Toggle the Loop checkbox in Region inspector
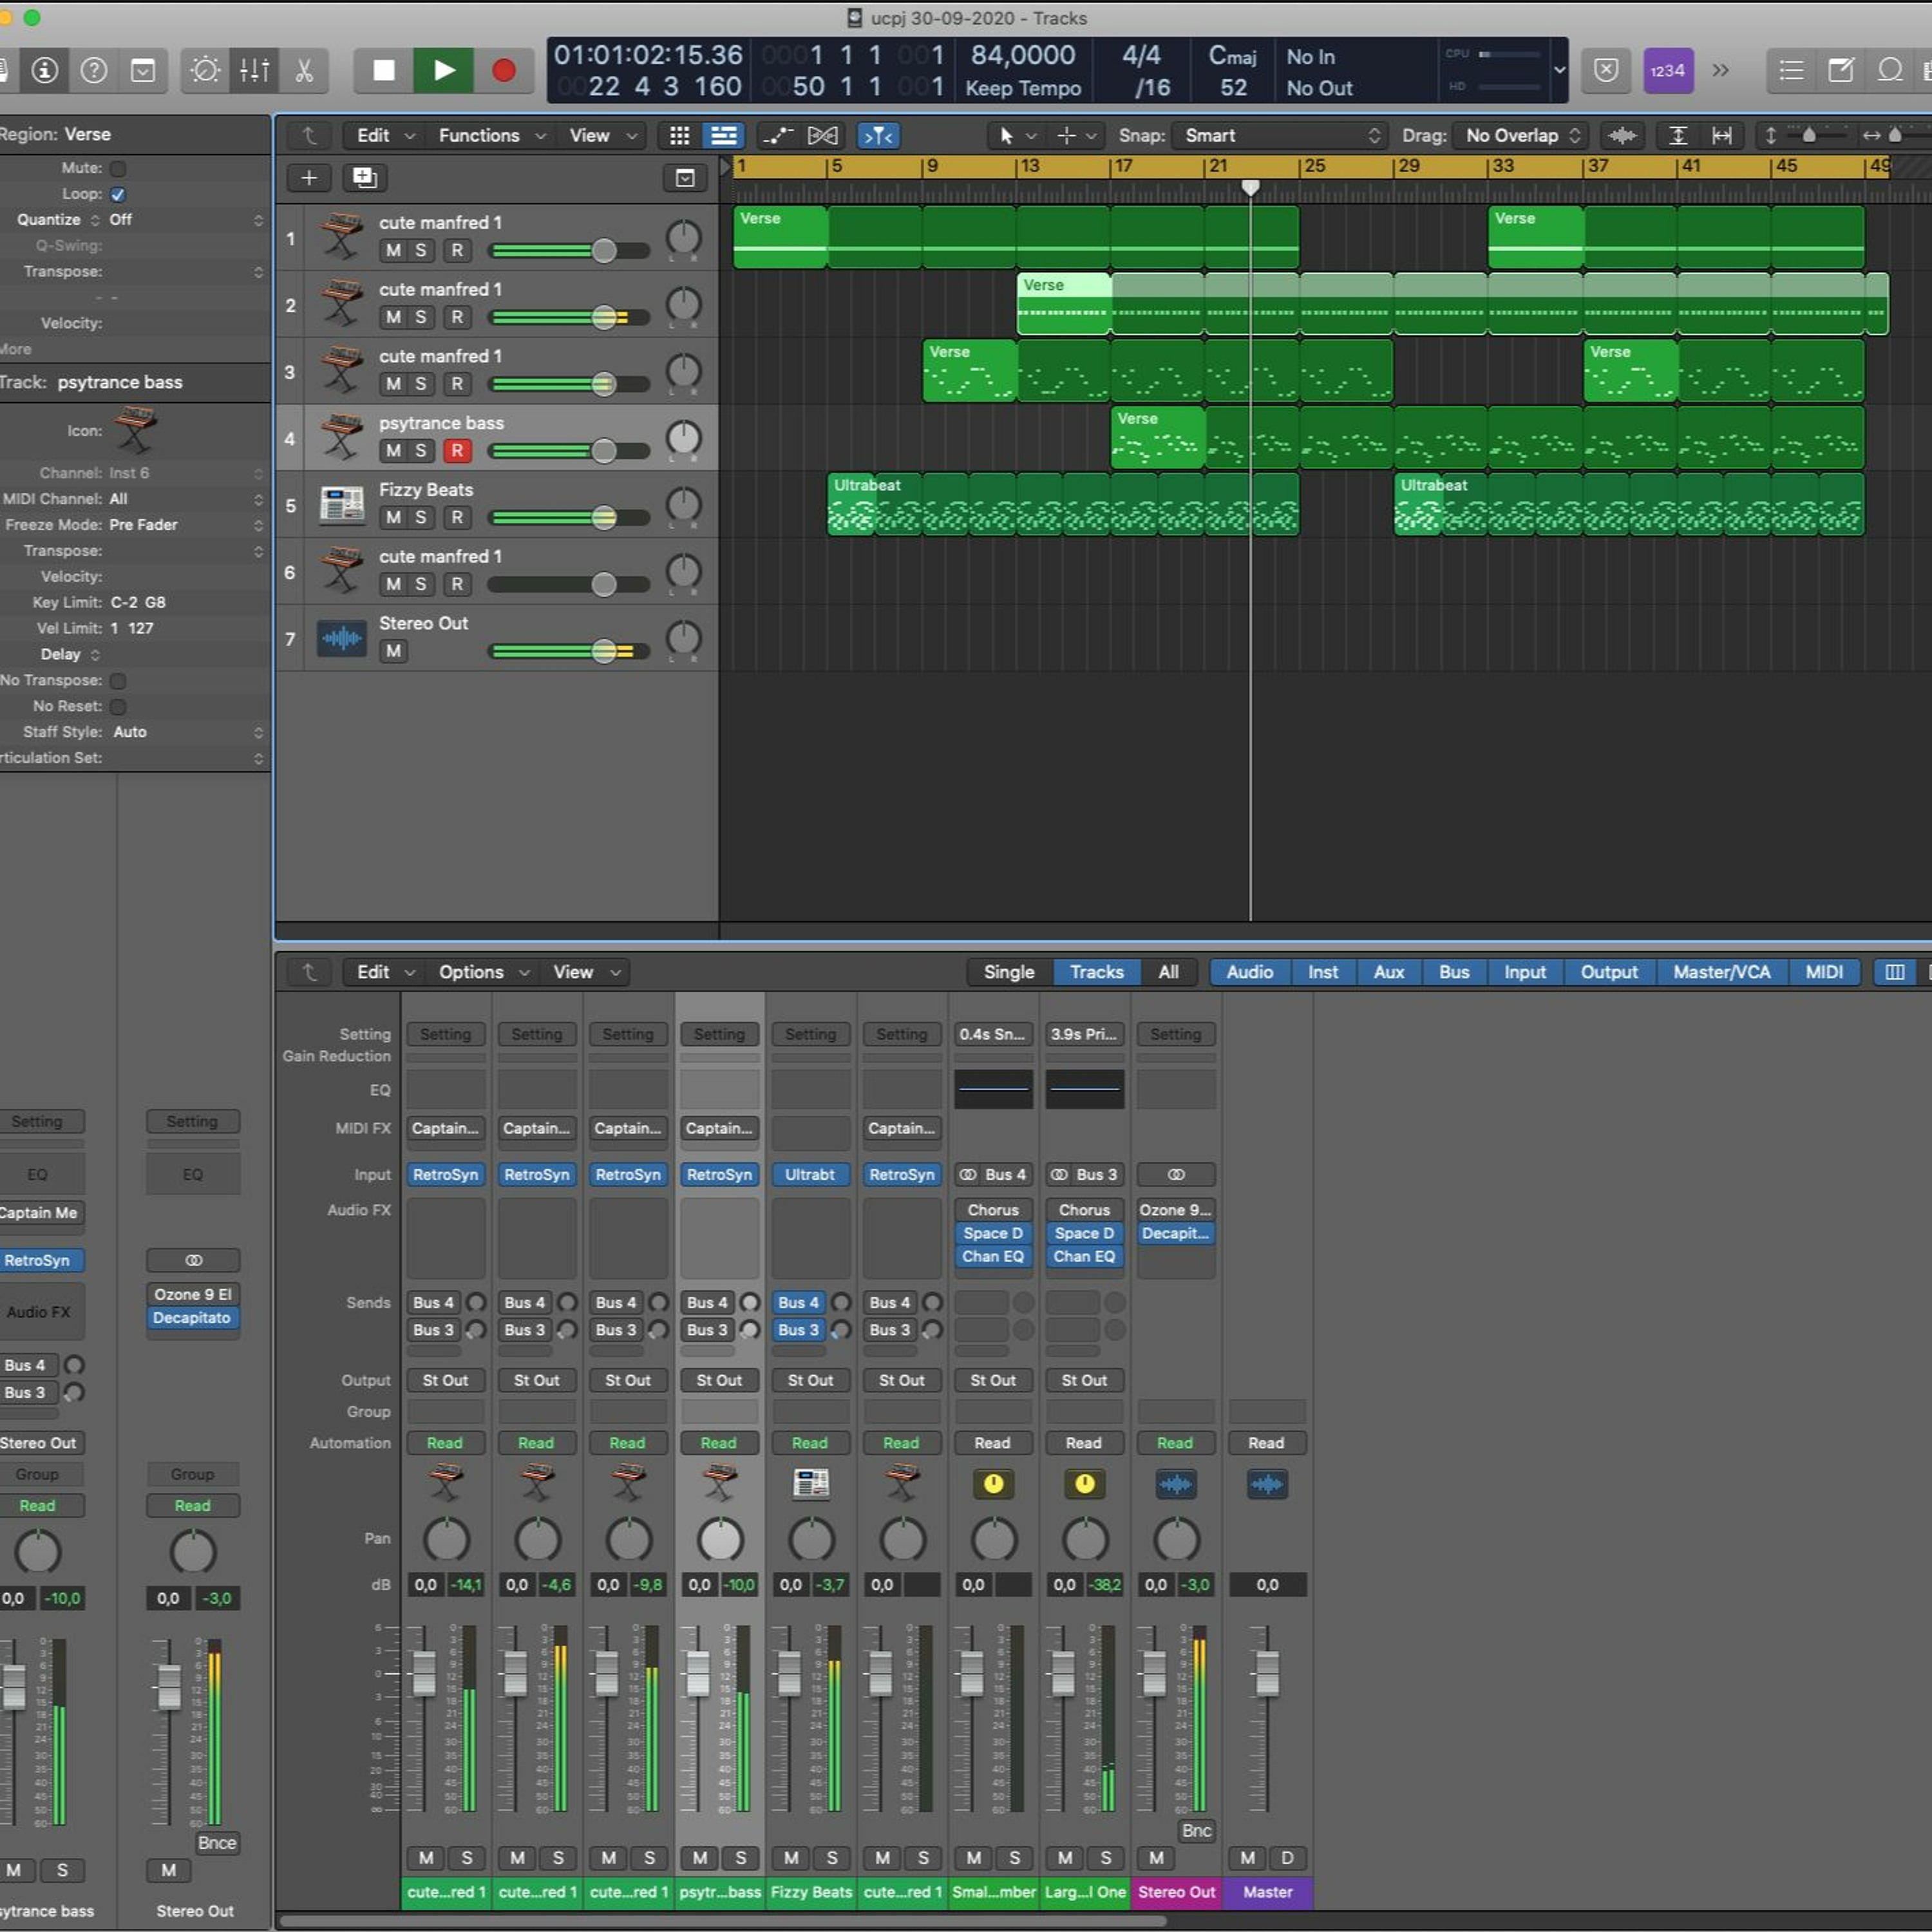 (x=118, y=194)
